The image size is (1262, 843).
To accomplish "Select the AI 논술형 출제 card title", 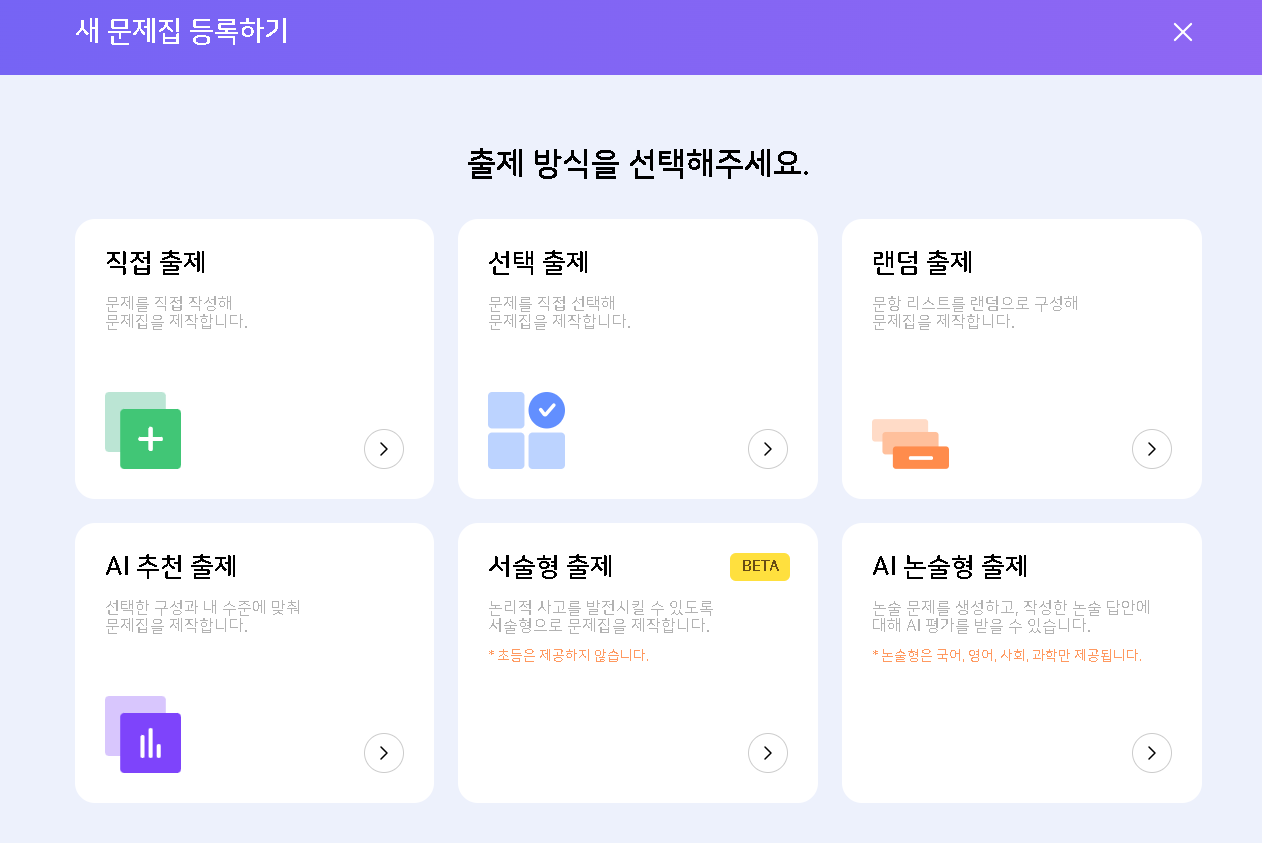I will 950,567.
